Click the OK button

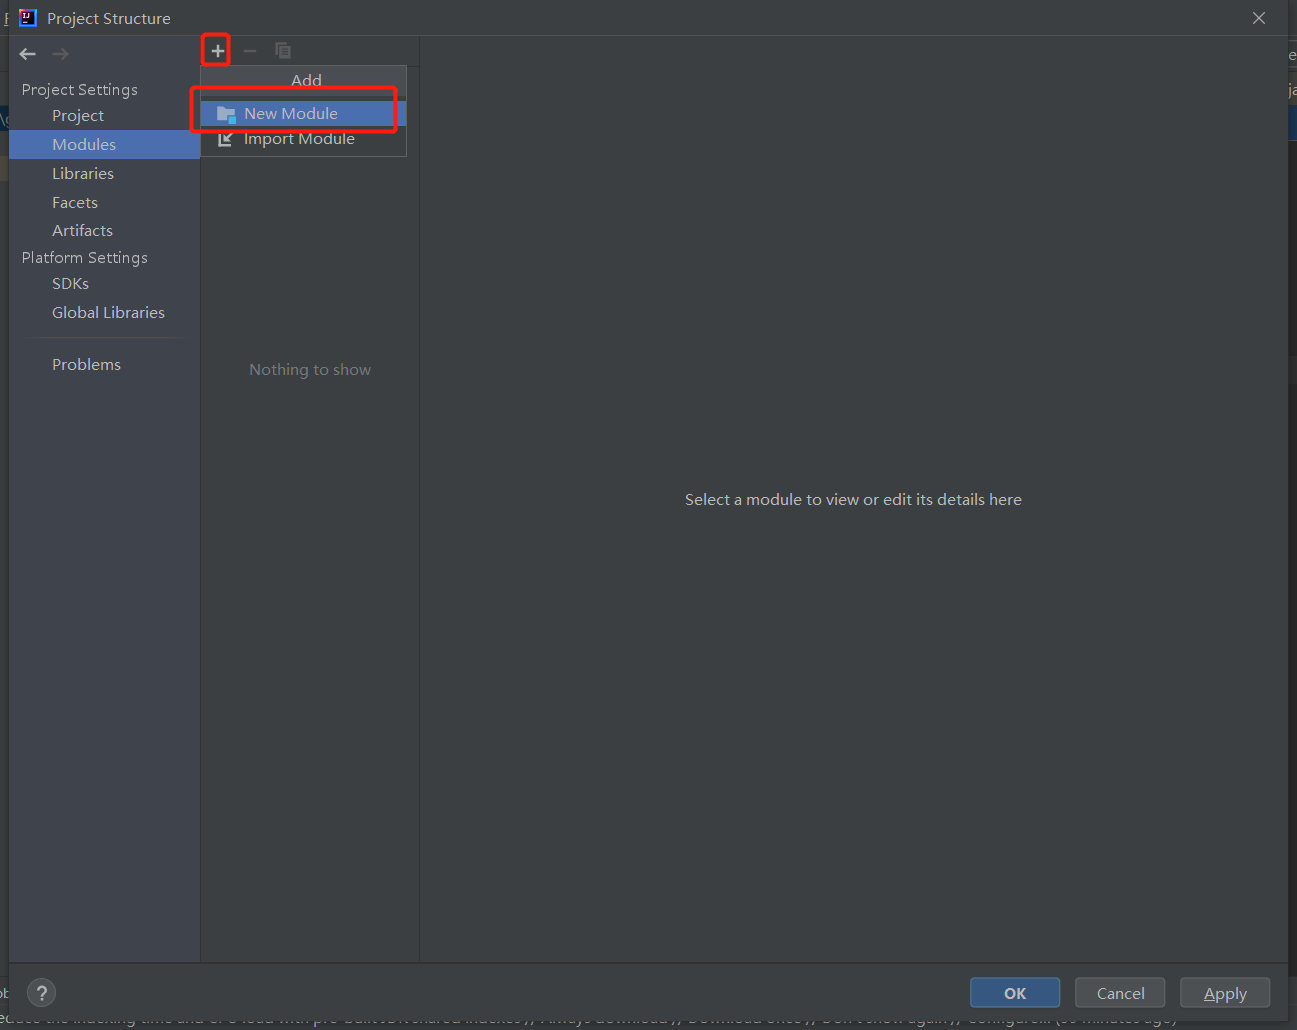pyautogui.click(x=1015, y=993)
